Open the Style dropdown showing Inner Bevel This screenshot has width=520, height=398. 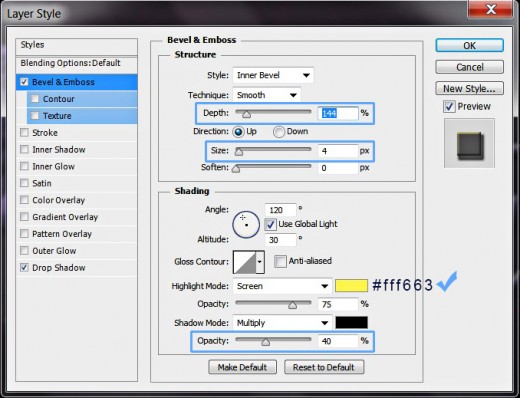tap(273, 75)
